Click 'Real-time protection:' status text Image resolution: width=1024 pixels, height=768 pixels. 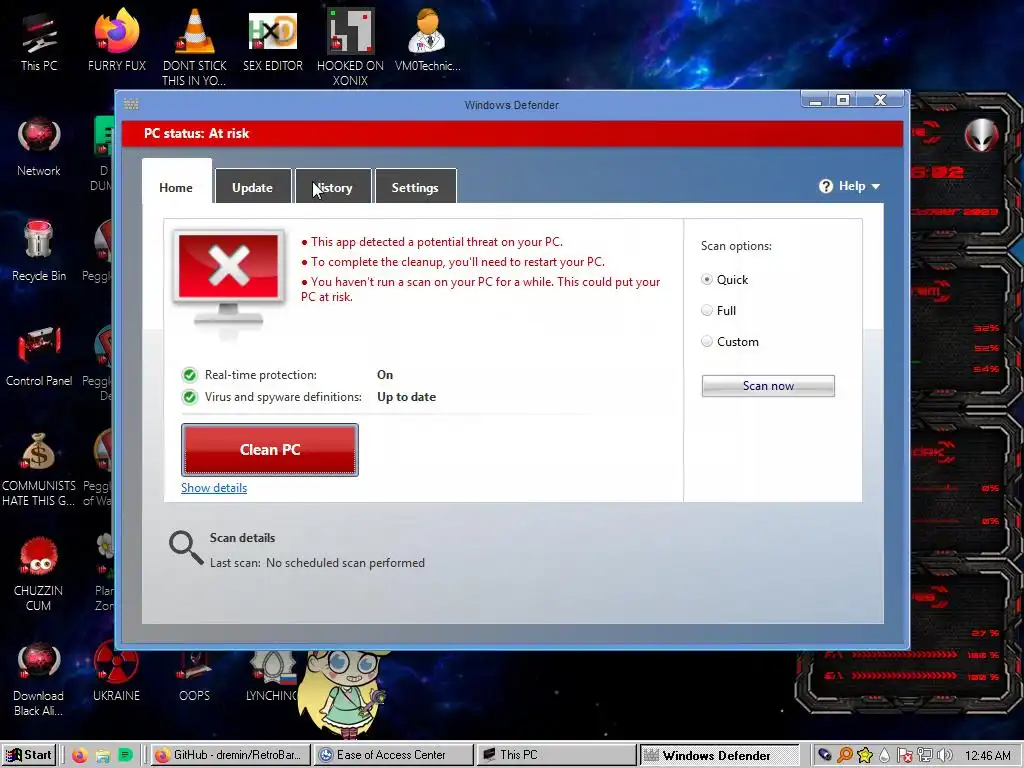pos(261,375)
